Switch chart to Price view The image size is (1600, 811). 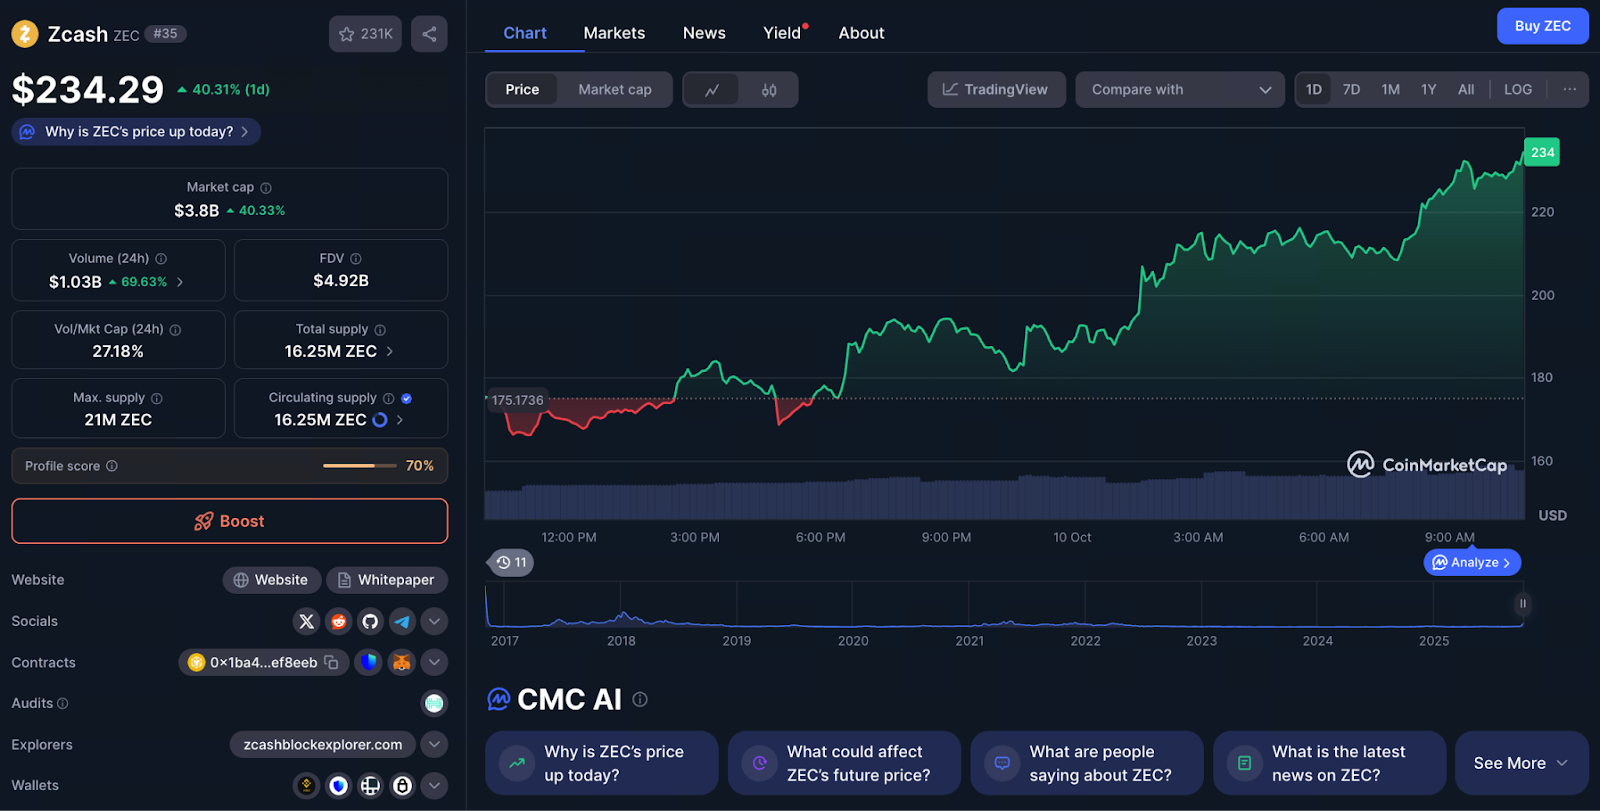point(522,90)
